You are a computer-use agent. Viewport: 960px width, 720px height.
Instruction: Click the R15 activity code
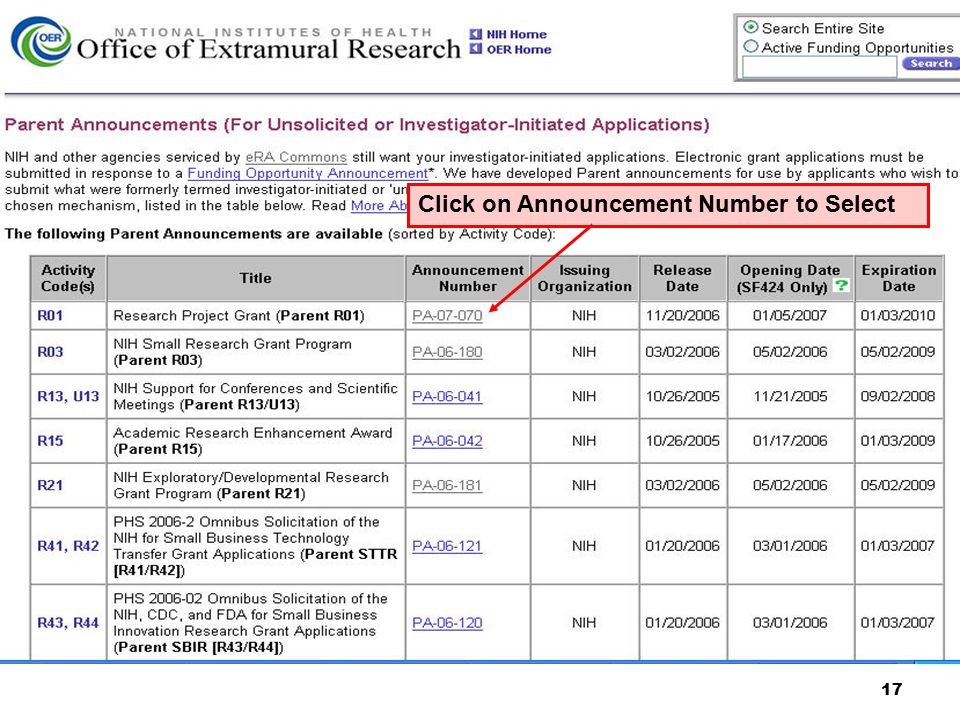(50, 441)
